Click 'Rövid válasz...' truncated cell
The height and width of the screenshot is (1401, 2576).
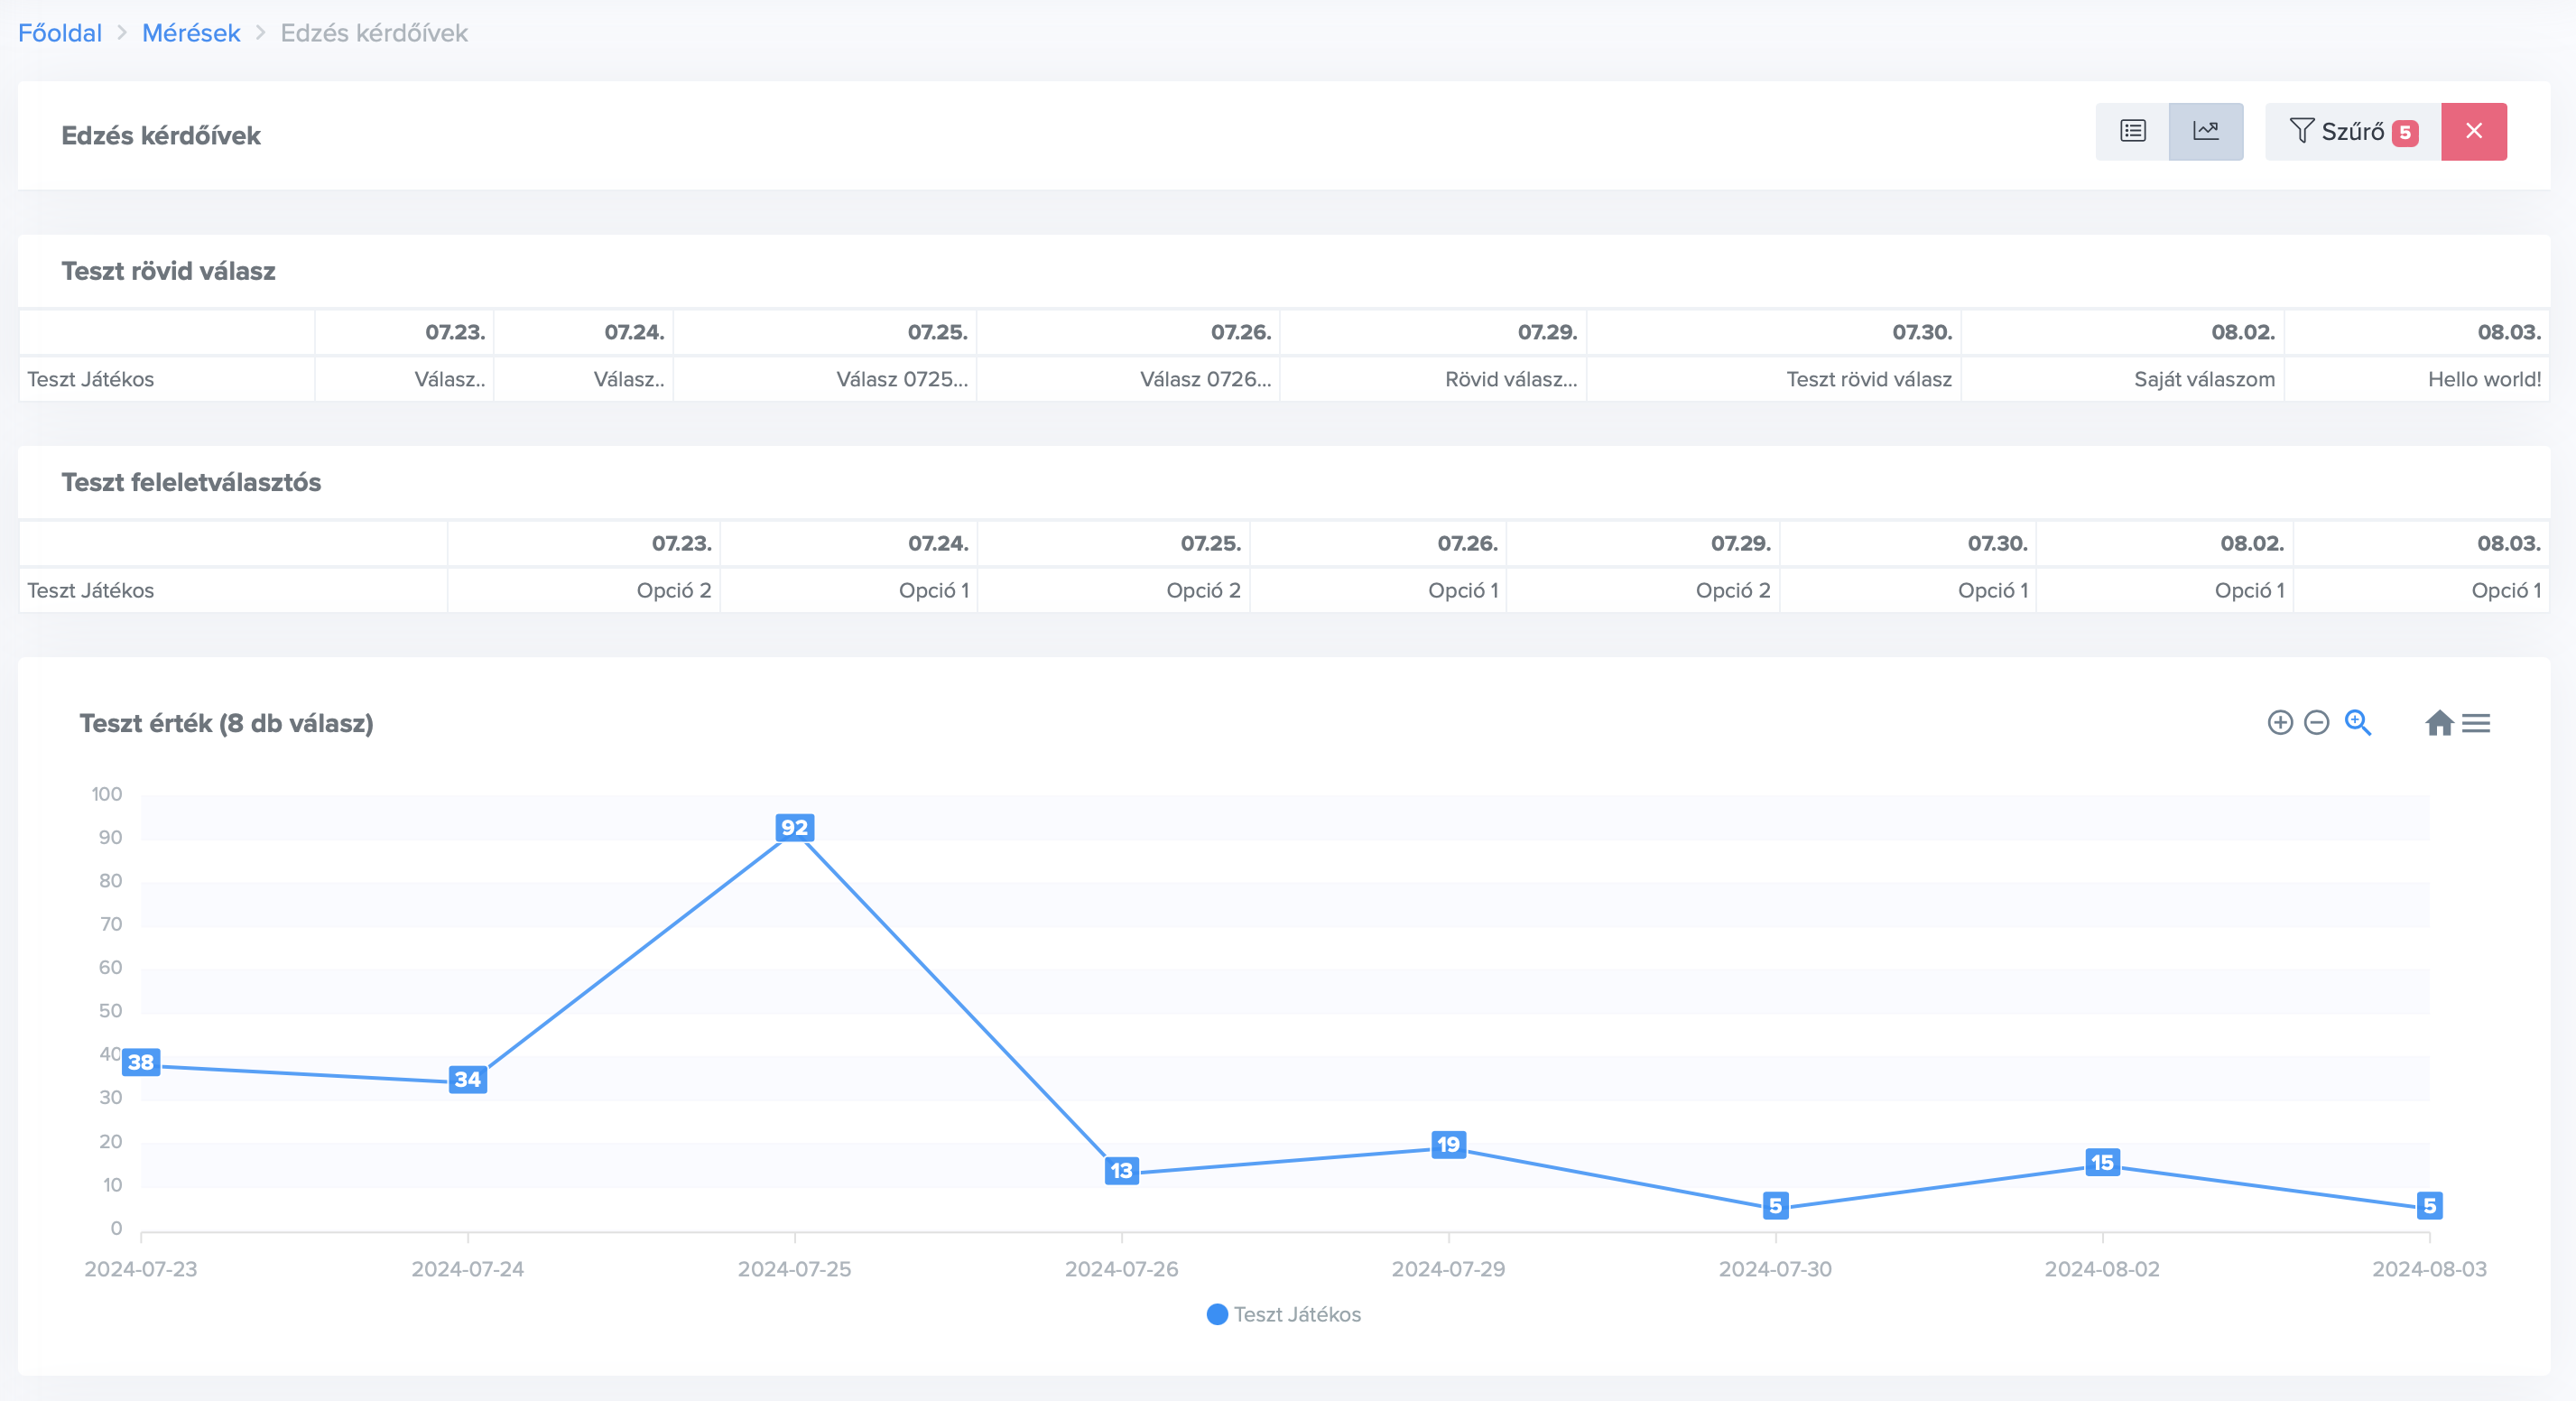pyautogui.click(x=1510, y=379)
